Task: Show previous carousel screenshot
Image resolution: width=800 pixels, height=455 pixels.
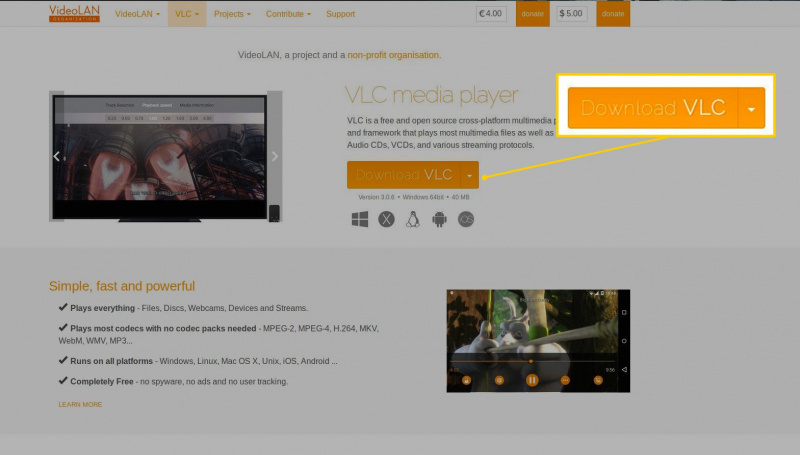Action: point(57,156)
